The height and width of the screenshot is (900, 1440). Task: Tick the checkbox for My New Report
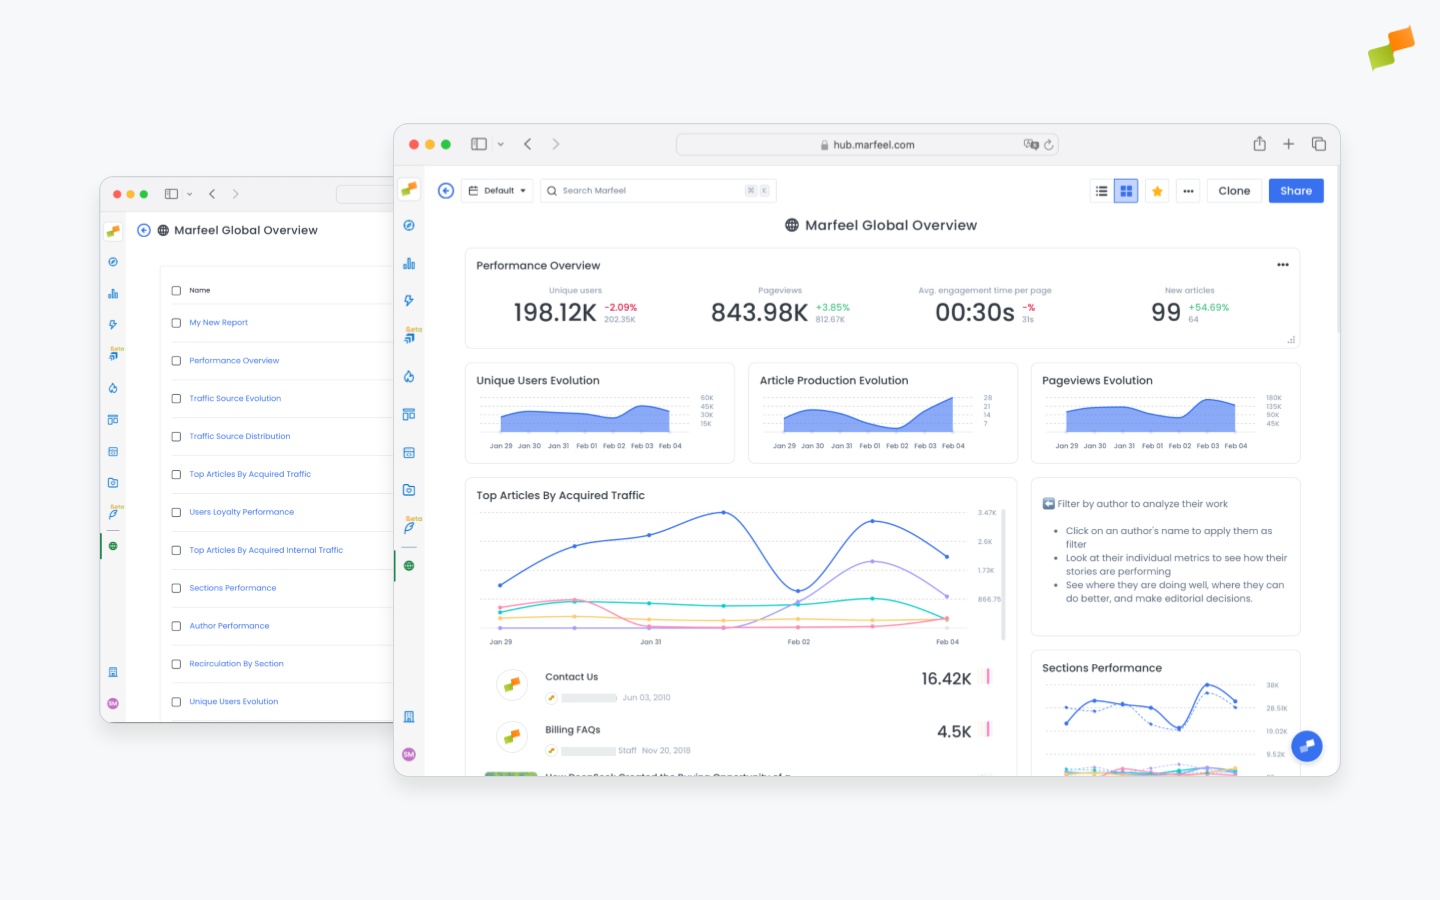(x=176, y=323)
